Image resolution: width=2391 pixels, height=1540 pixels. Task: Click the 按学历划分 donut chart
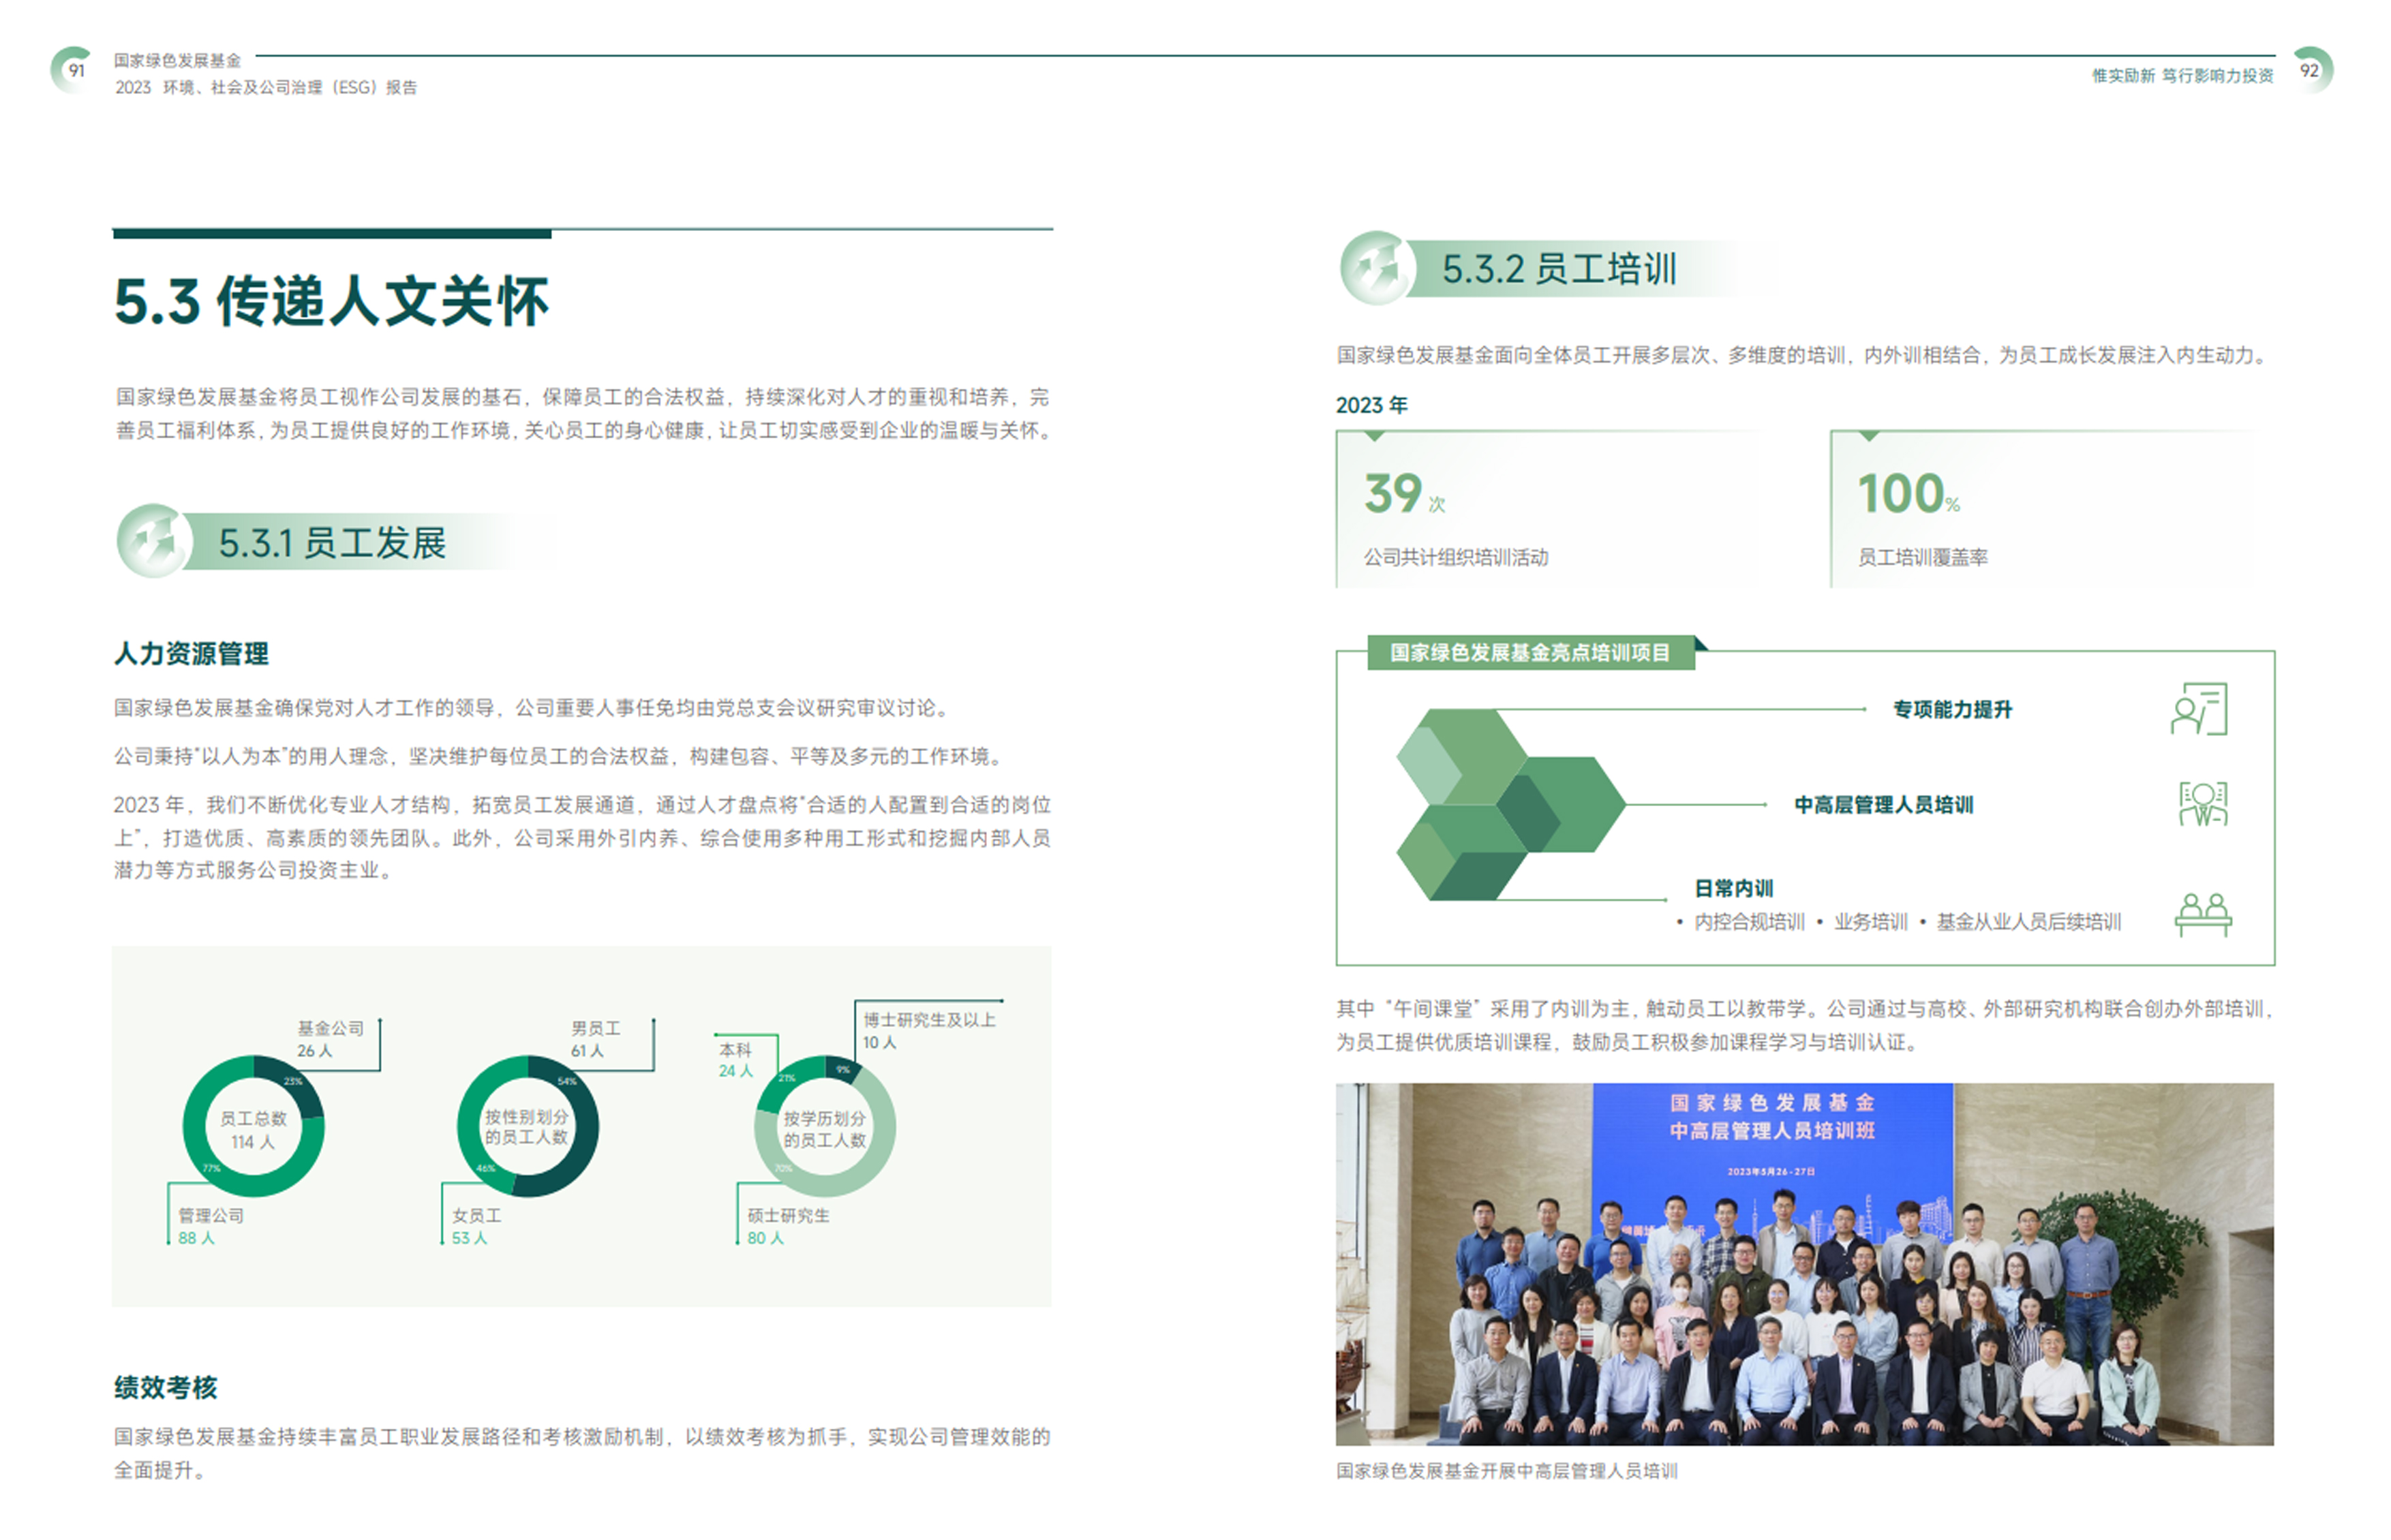pos(824,1126)
